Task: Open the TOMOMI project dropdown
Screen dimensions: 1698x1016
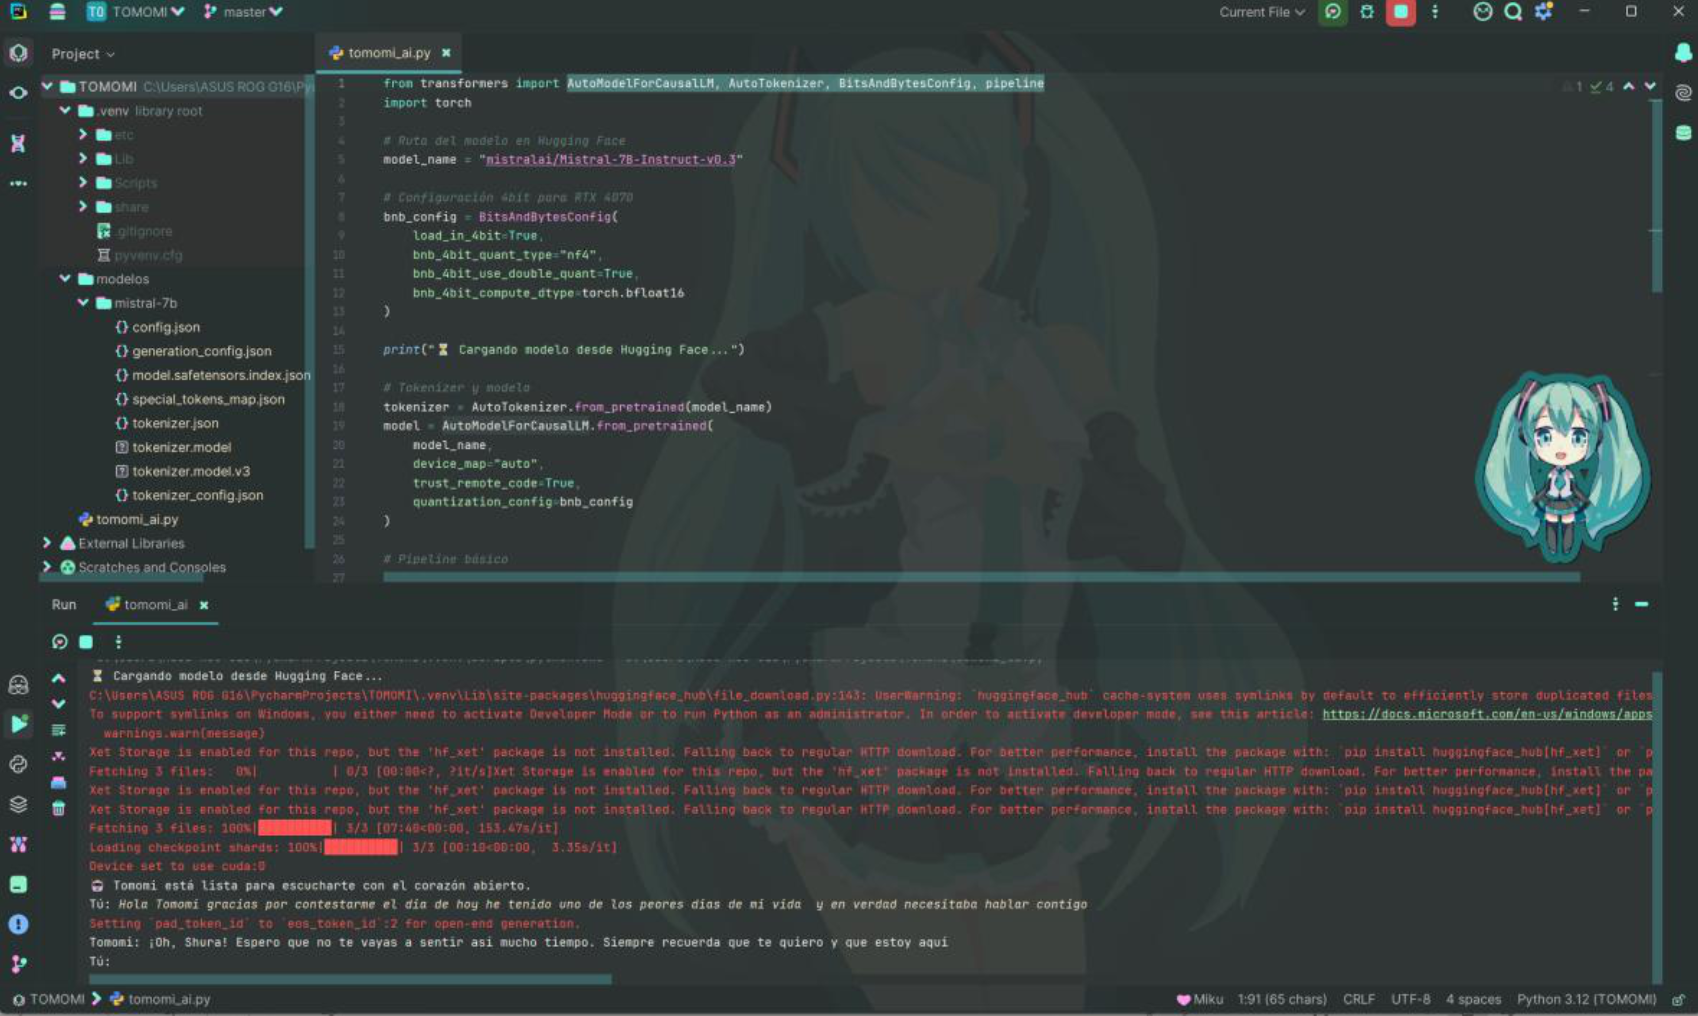Action: click(x=136, y=12)
